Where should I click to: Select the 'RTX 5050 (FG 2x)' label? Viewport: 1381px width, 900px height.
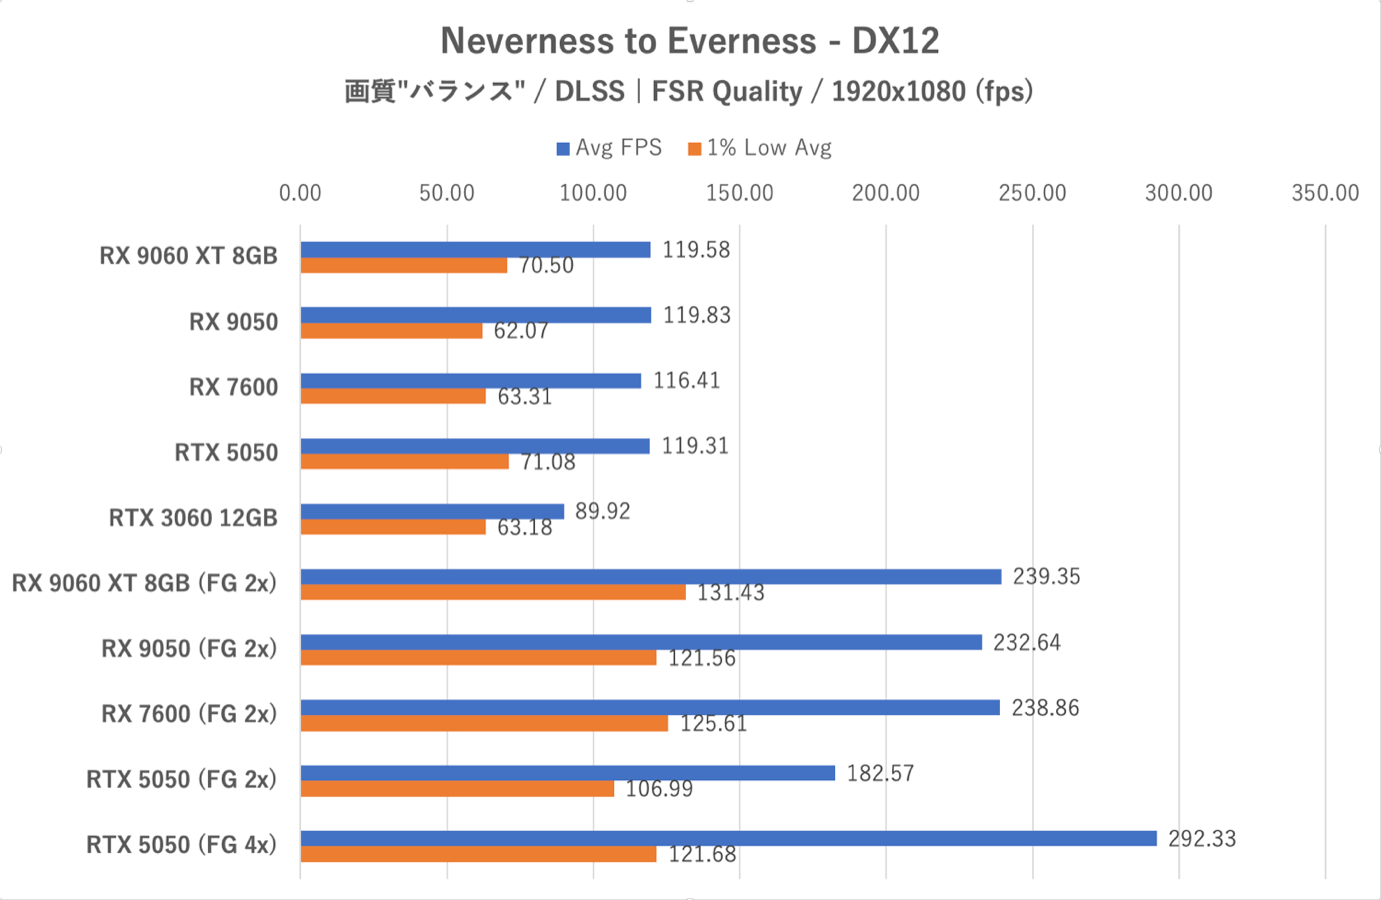pos(182,779)
